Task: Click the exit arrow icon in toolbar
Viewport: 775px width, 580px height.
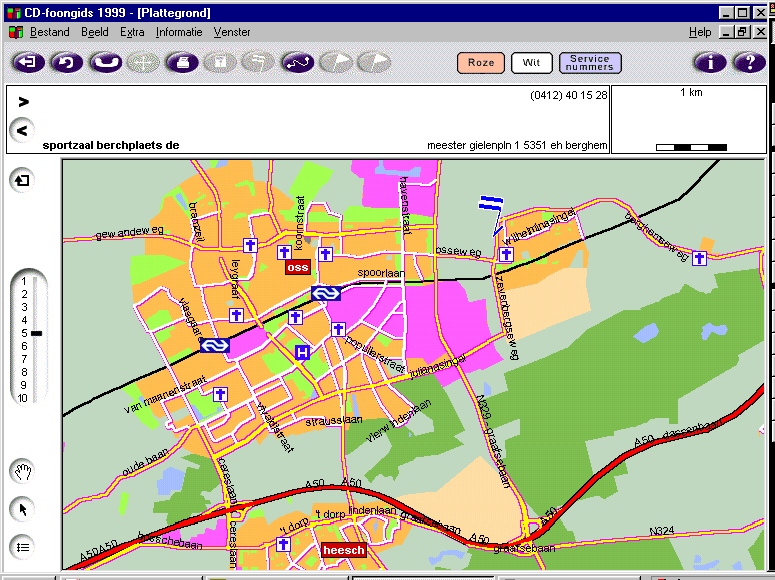Action: point(28,63)
